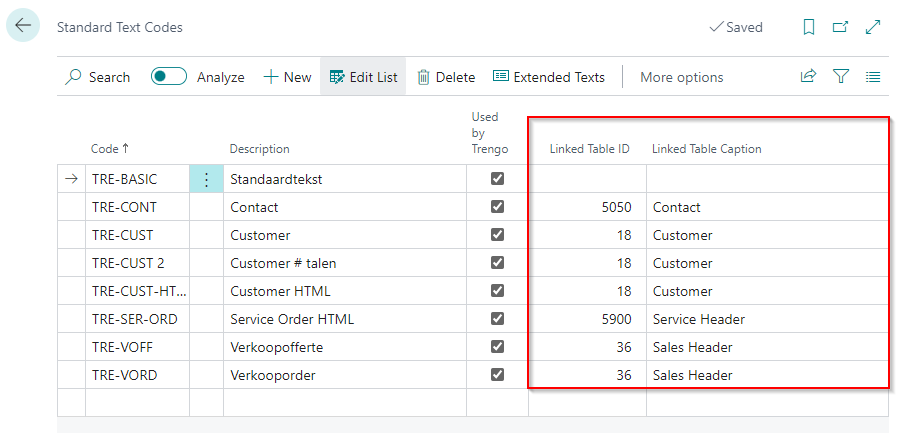Toggle Used by Trengo checkbox for Customer HTML
This screenshot has width=909, height=433.
497,290
